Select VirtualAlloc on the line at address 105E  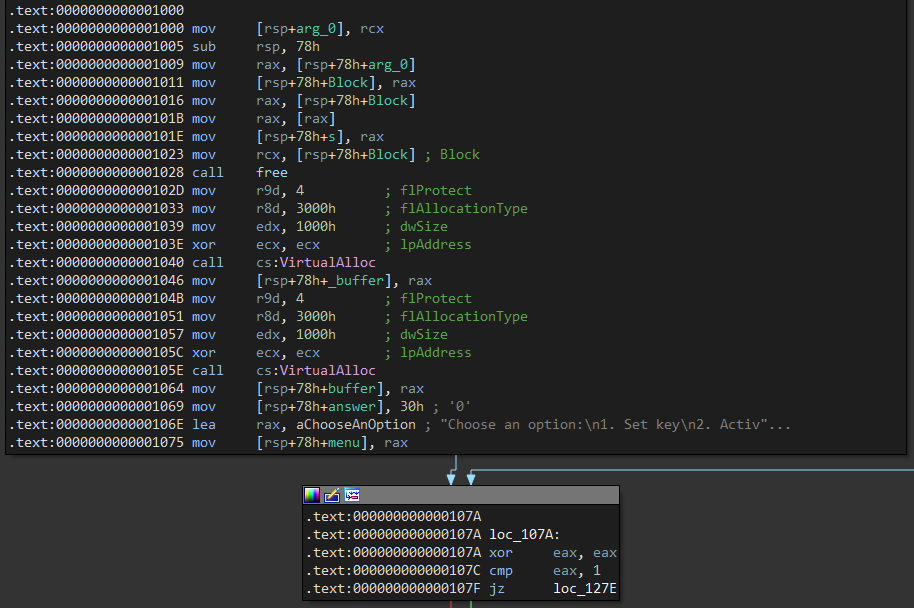coord(328,370)
